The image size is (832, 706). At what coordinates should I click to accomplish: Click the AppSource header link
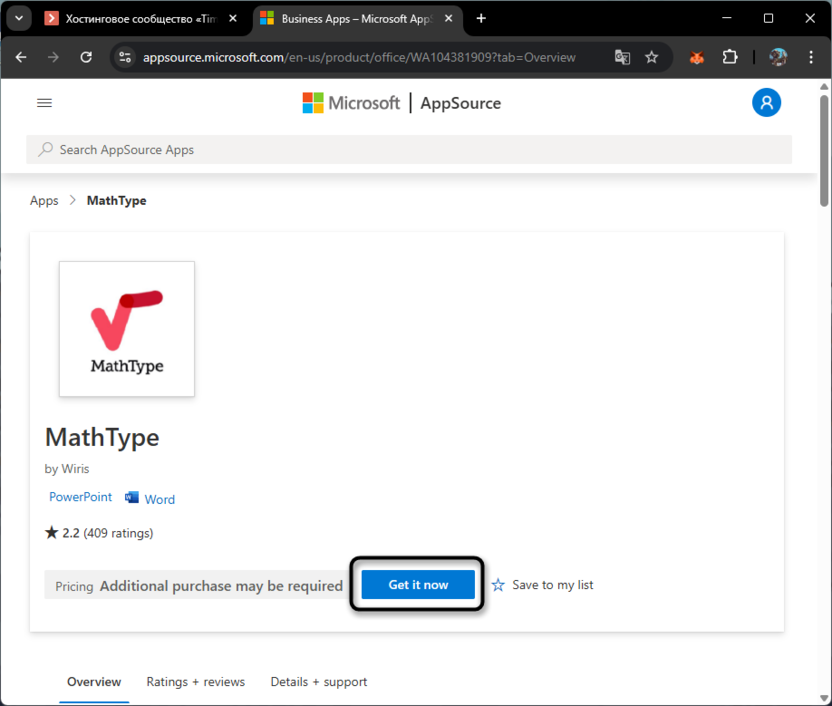[461, 103]
